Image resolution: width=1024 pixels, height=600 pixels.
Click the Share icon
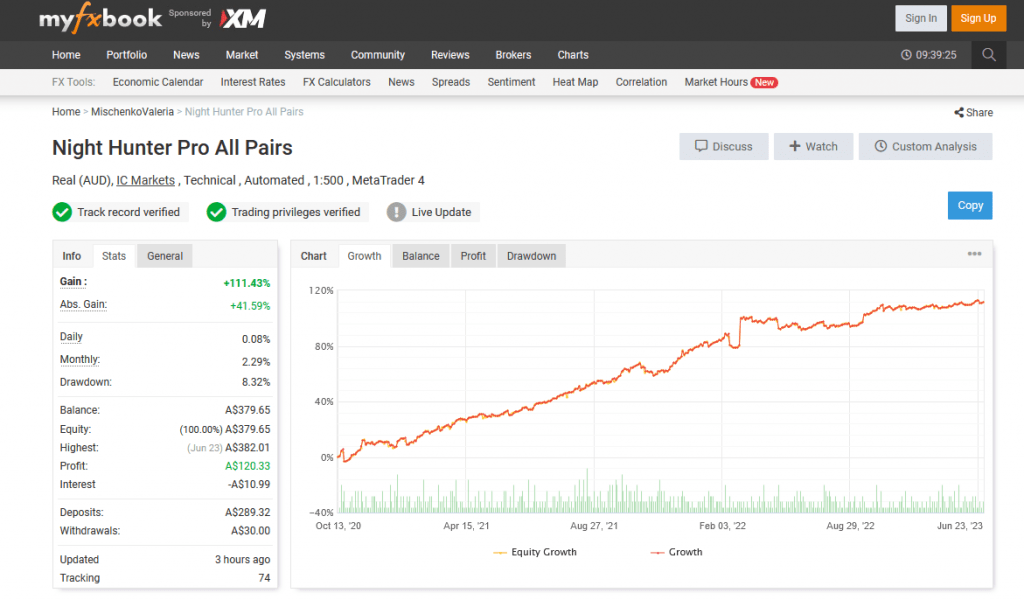(x=959, y=113)
